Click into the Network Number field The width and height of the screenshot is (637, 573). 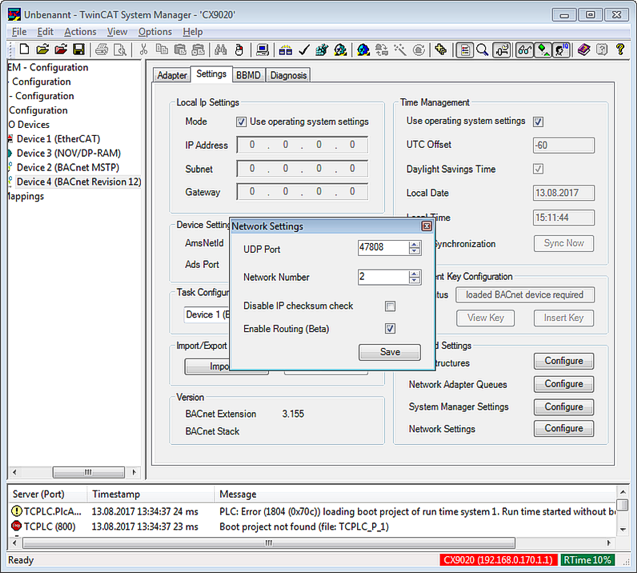pyautogui.click(x=383, y=277)
